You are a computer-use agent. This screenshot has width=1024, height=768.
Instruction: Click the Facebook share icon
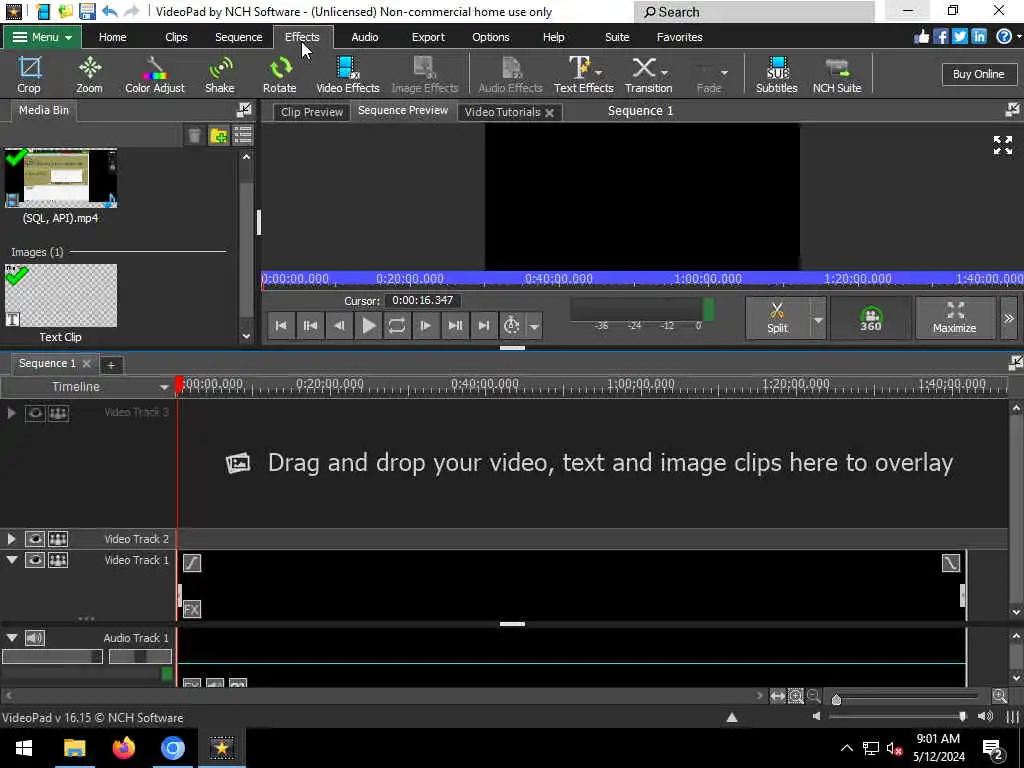pos(940,37)
